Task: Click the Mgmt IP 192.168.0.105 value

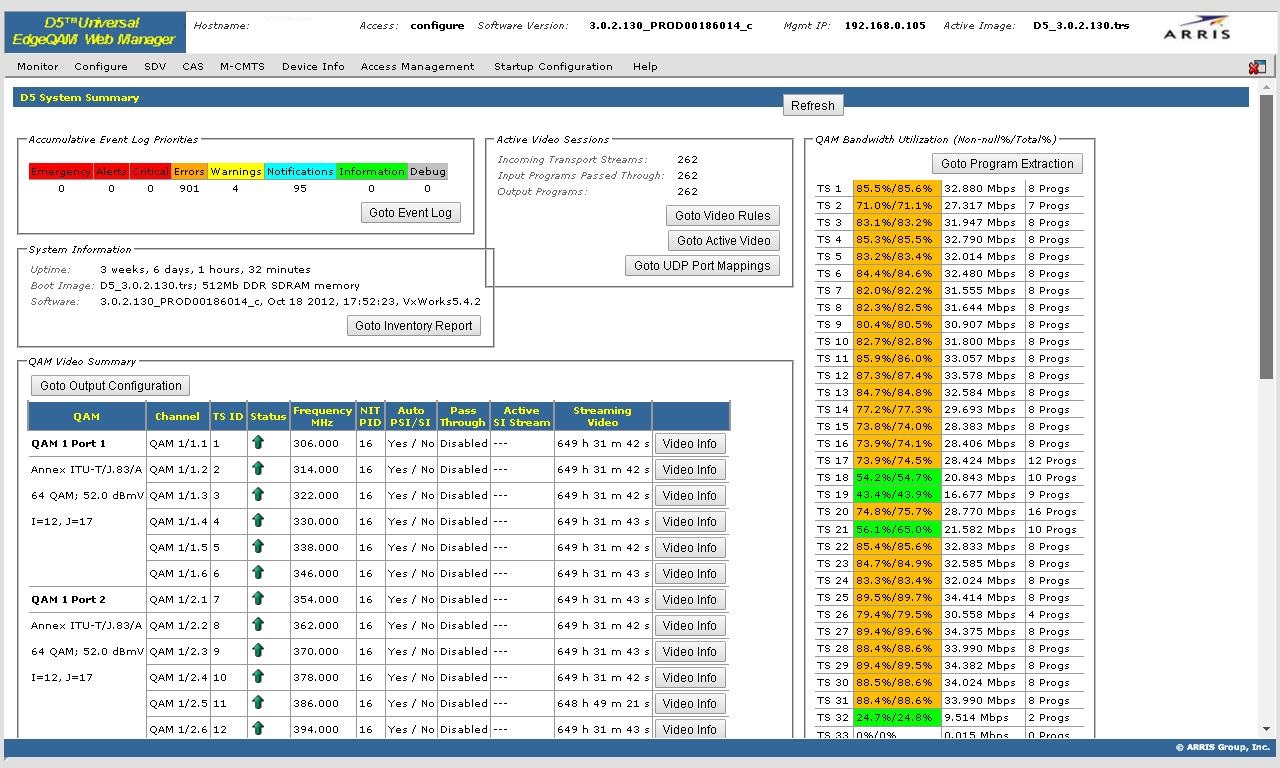Action: coord(885,26)
